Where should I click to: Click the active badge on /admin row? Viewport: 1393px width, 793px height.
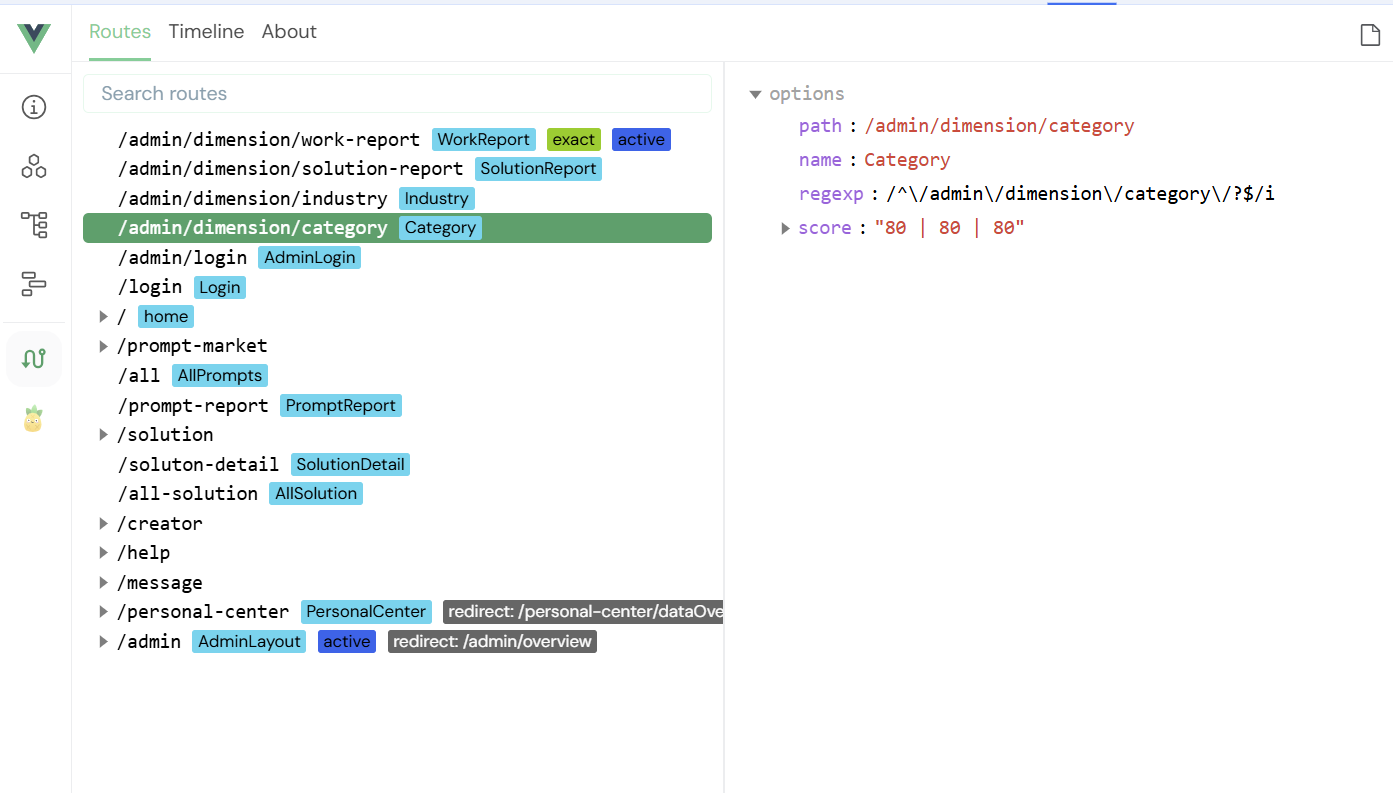[347, 642]
